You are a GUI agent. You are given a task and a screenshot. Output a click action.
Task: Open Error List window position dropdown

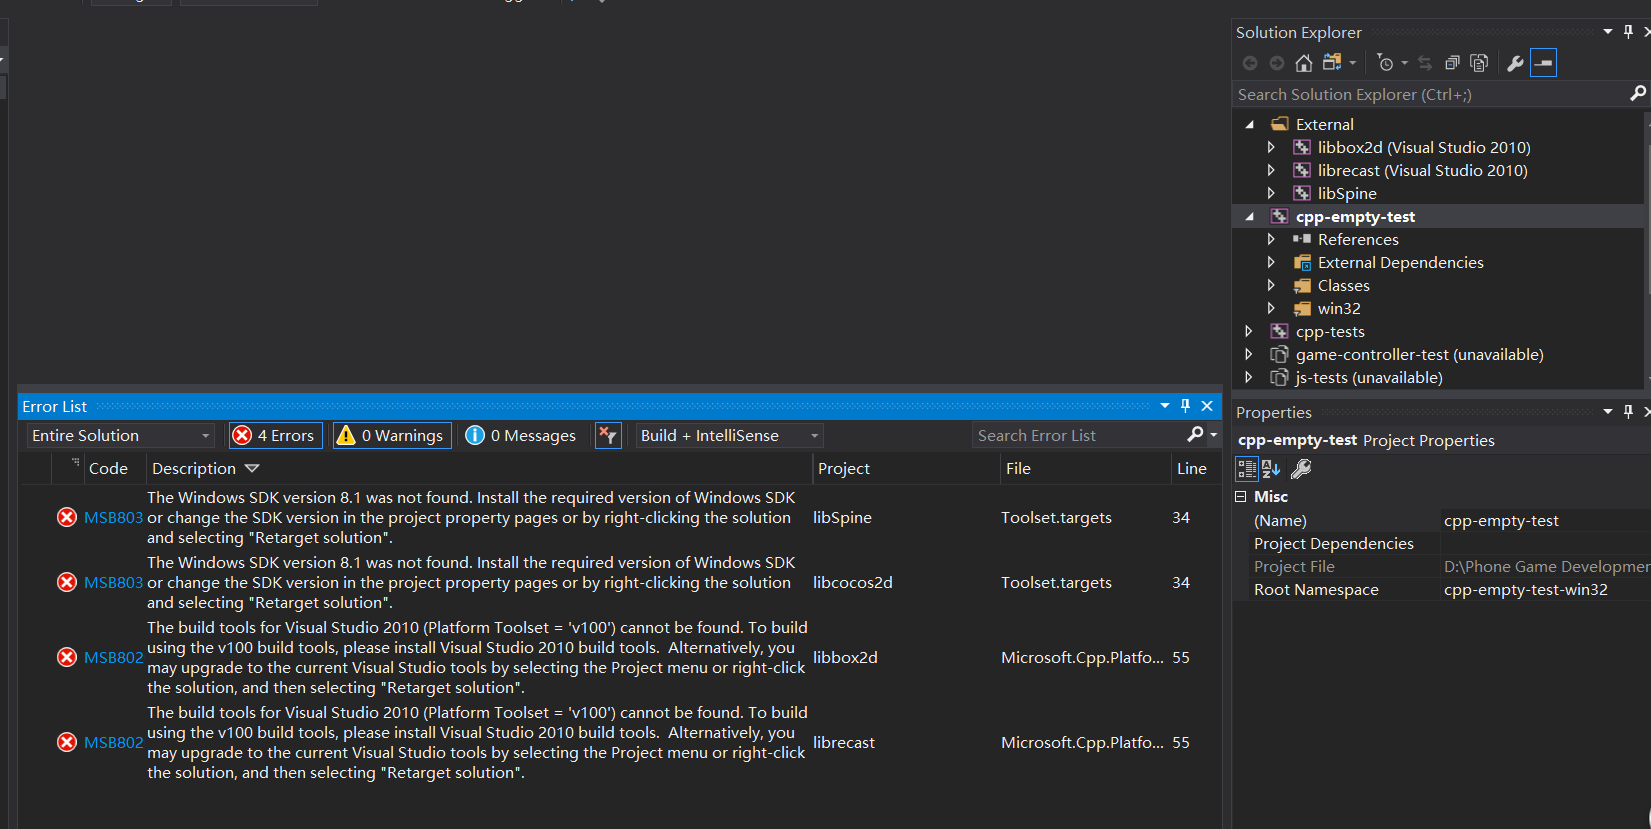pos(1165,406)
